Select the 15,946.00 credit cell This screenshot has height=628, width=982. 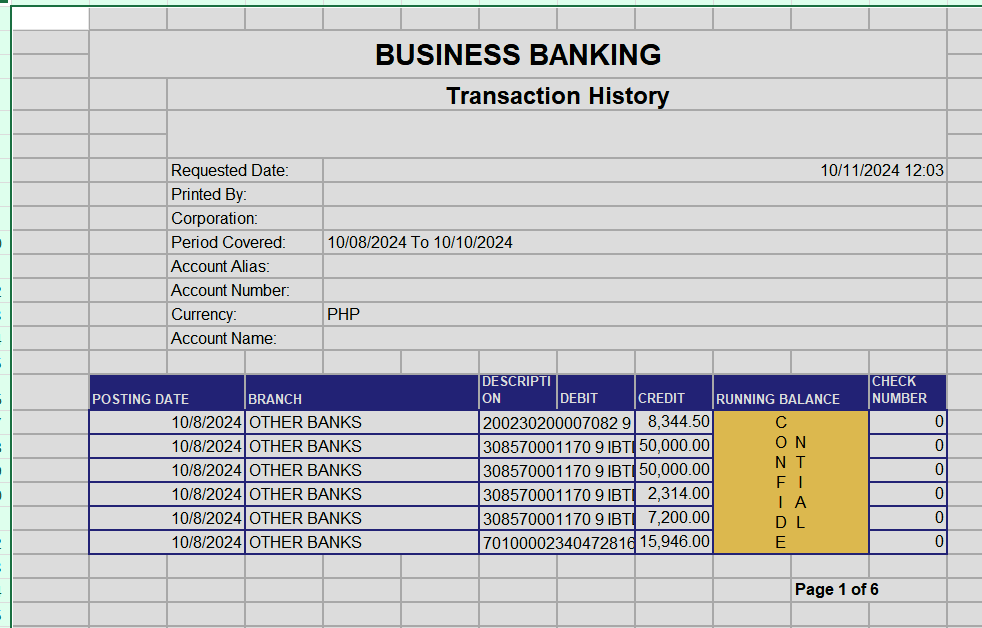click(673, 542)
